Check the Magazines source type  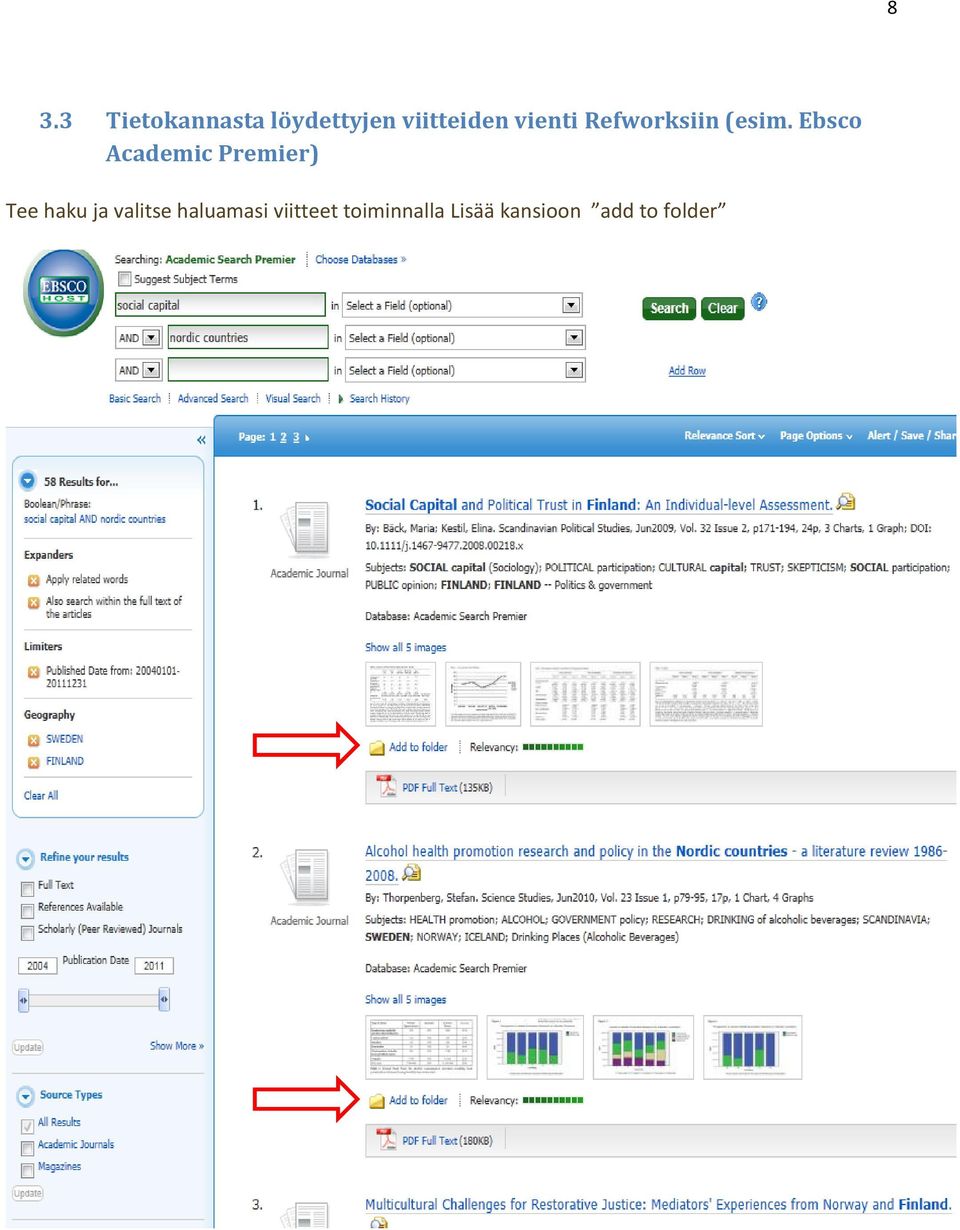tap(27, 1170)
